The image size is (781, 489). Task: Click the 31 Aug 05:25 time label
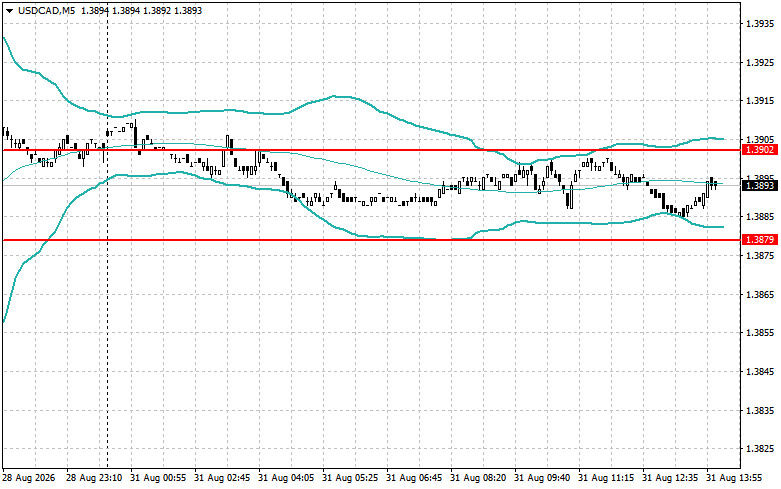coord(350,478)
